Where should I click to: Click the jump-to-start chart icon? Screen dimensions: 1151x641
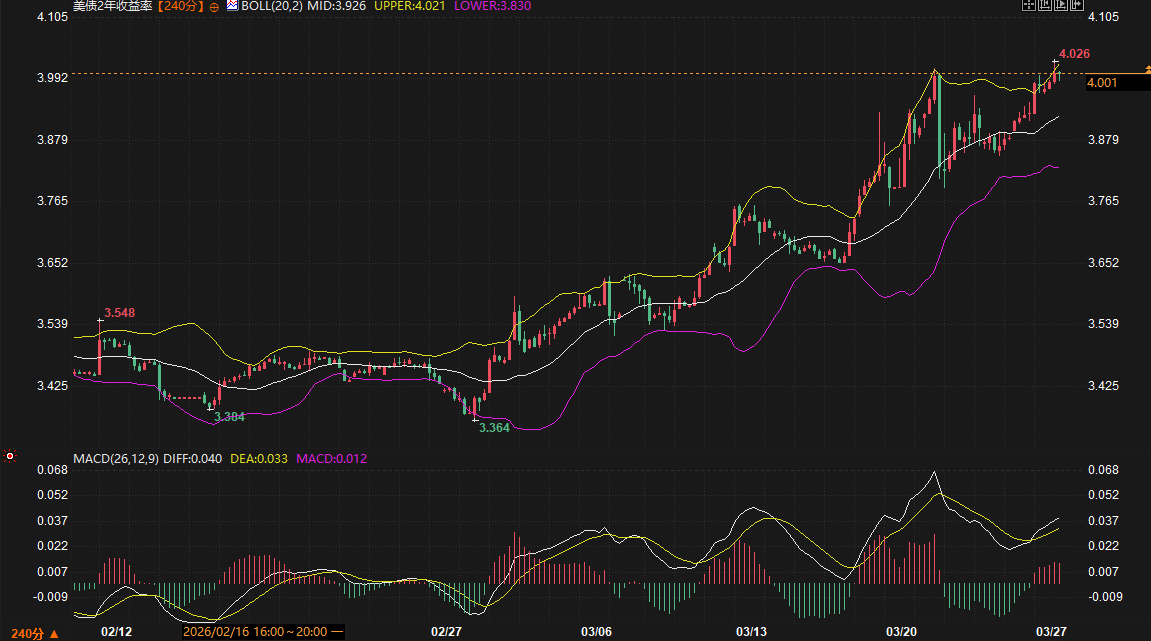click(1043, 6)
